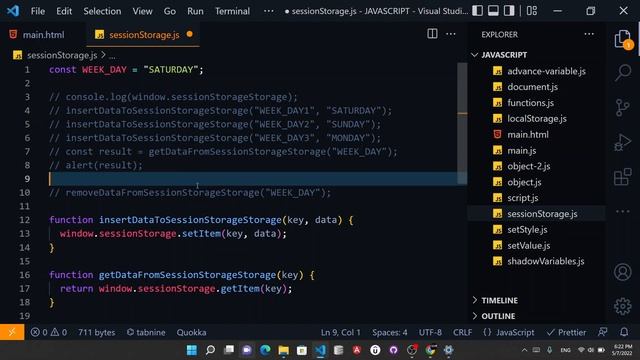Open taskbar Search magnifier icon
Screen dimensions: 640x360
click(210, 350)
